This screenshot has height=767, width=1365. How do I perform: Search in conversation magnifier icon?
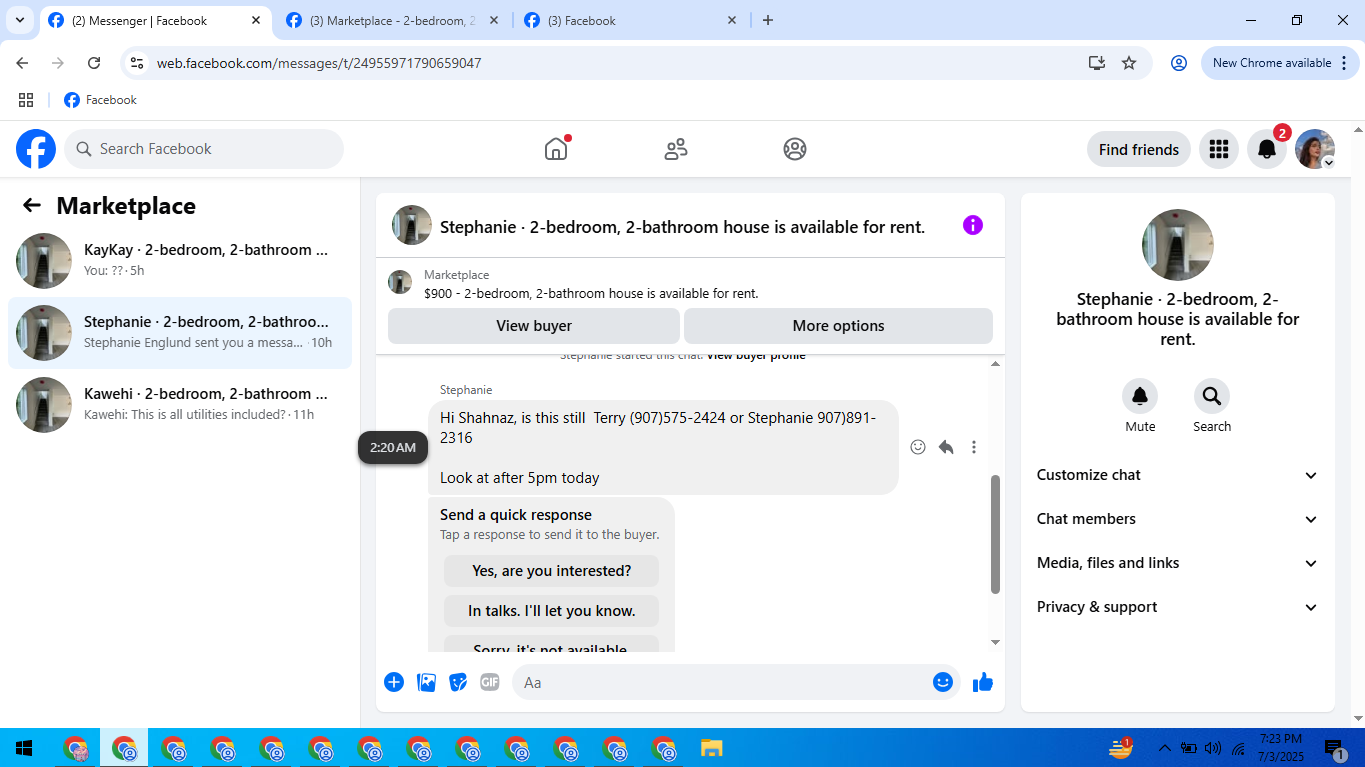click(1212, 396)
